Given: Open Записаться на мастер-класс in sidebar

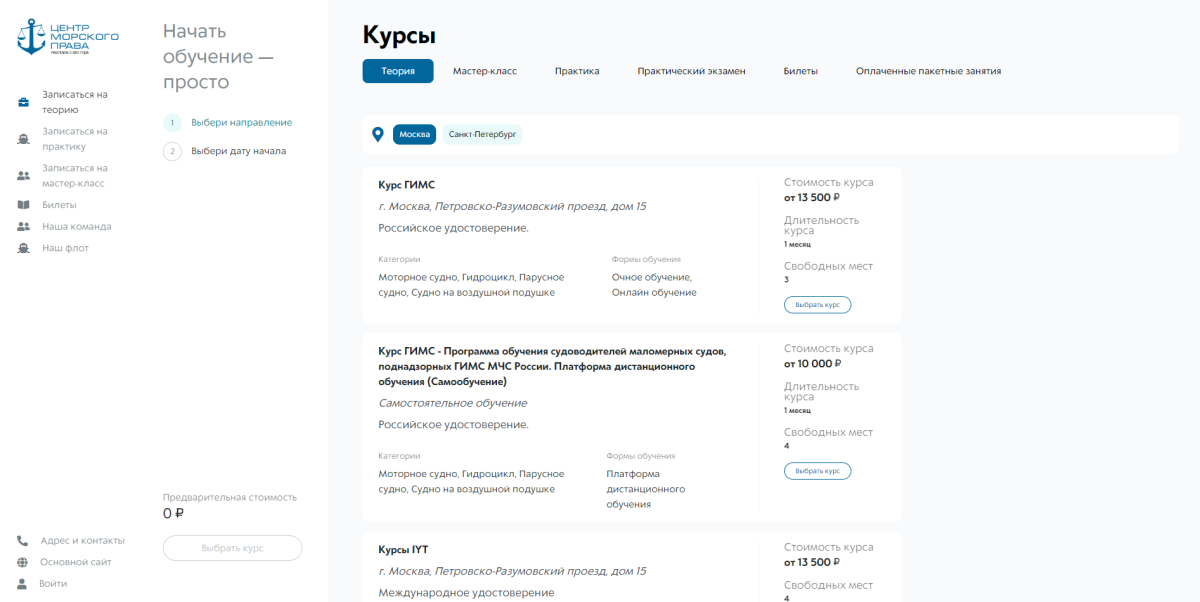Looking at the screenshot, I should (x=75, y=176).
